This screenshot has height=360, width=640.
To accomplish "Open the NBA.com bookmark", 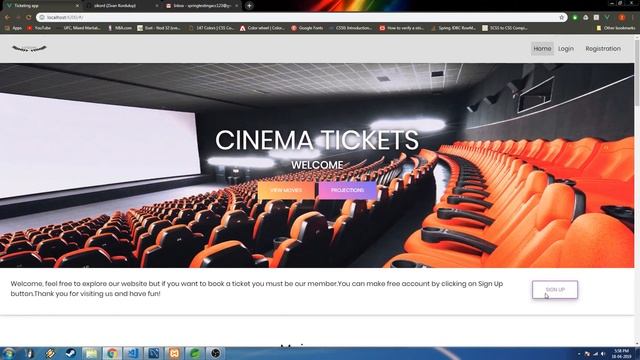I will pos(120,28).
